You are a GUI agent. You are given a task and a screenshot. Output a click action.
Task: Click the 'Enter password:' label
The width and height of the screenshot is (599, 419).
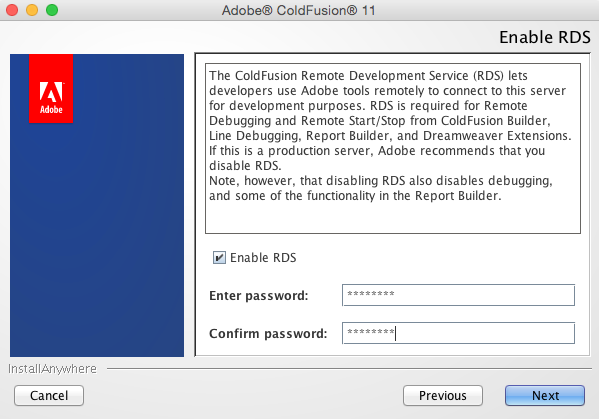(x=259, y=296)
